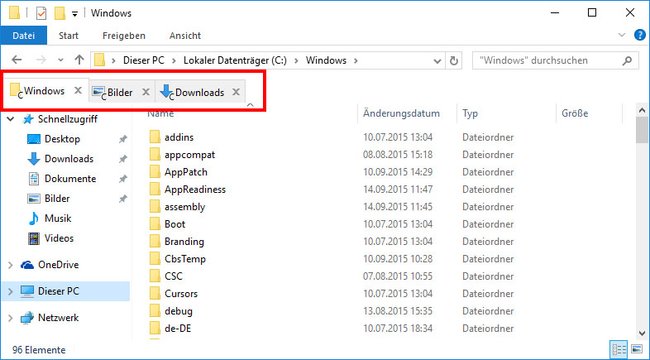Click the file list scrollbar up arrow
Screen dimensions: 650x360
642,111
